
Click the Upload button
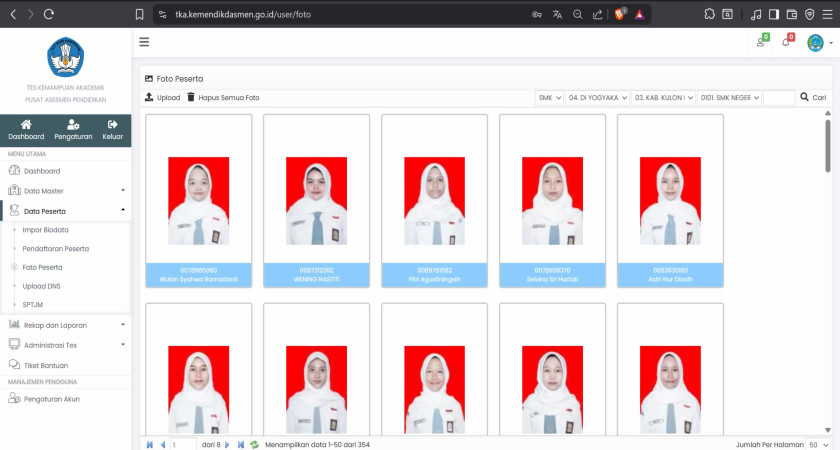[162, 98]
